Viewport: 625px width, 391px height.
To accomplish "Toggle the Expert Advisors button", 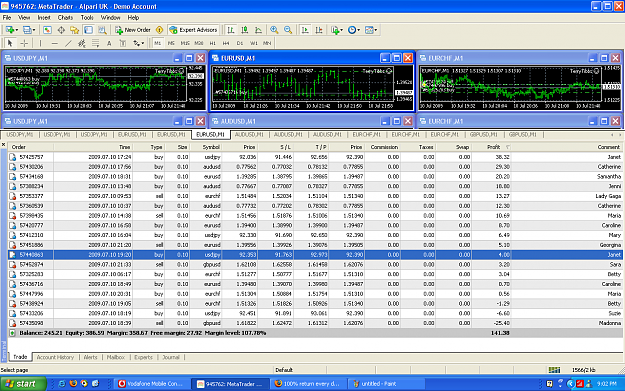I will 193,30.
